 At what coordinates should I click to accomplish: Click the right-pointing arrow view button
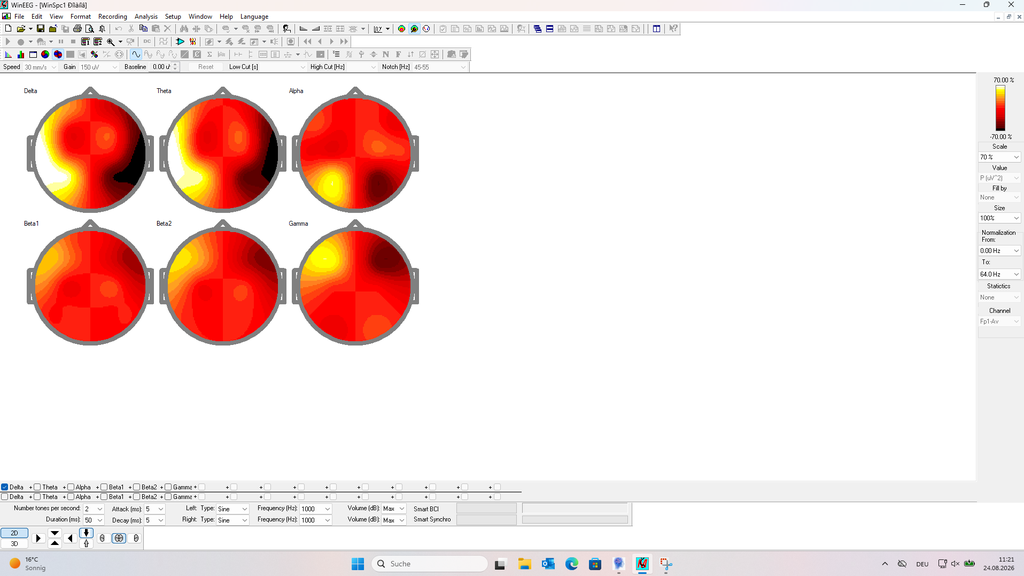click(38, 538)
